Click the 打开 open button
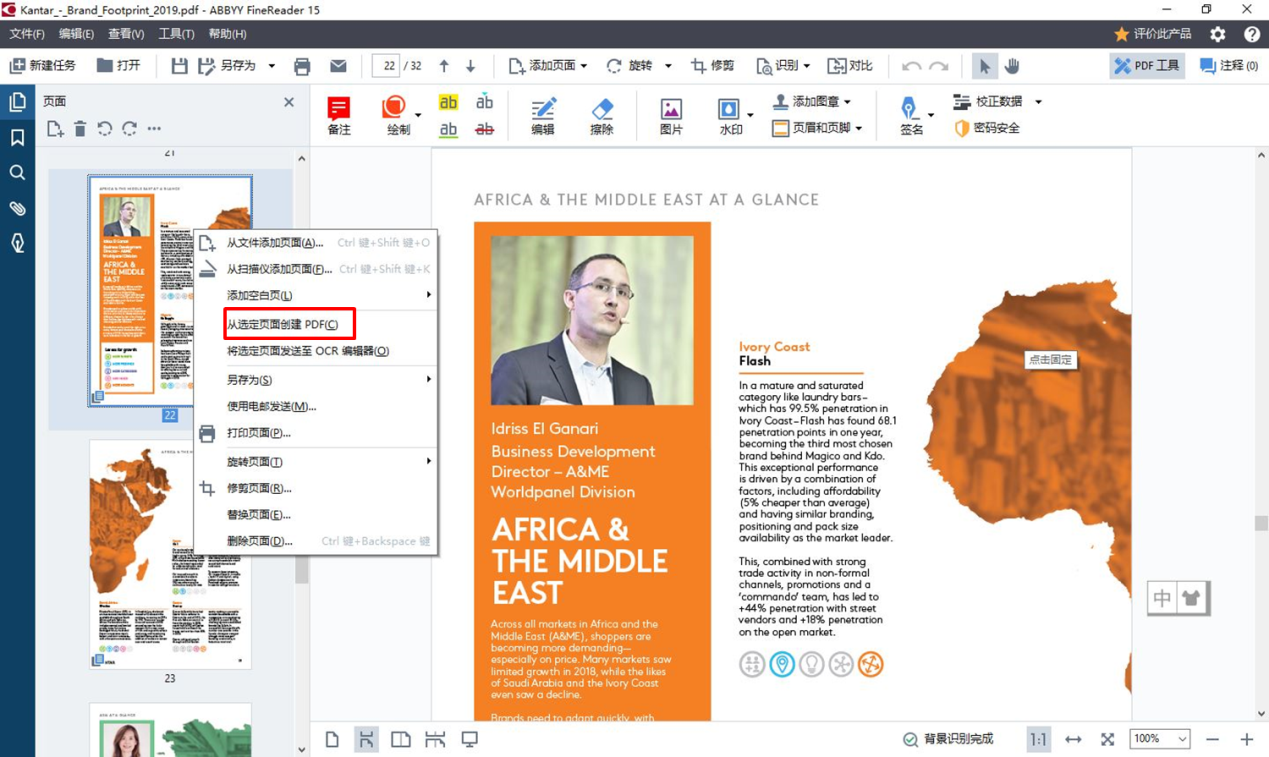 point(118,66)
